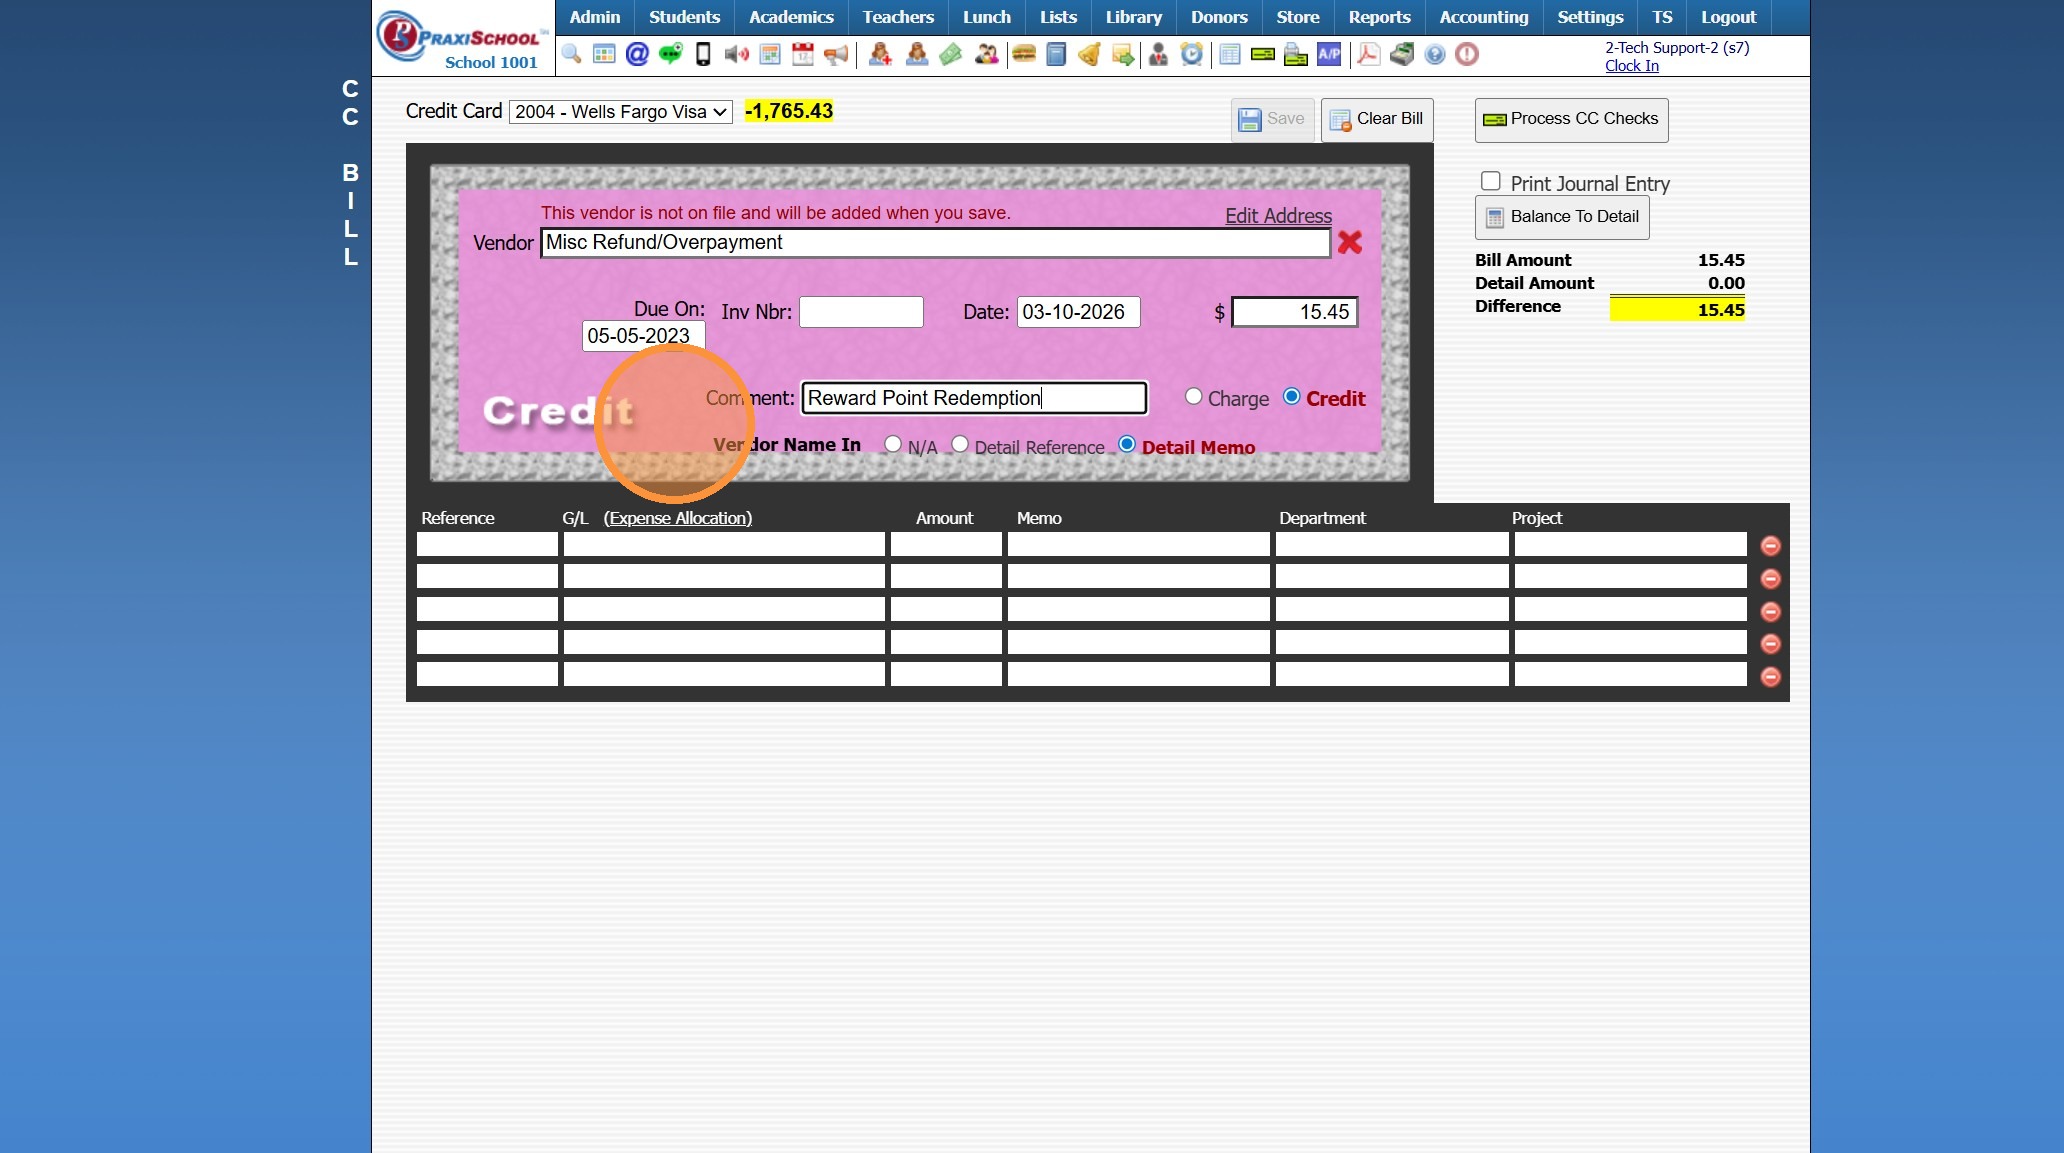Remove the first detail row

click(1770, 545)
